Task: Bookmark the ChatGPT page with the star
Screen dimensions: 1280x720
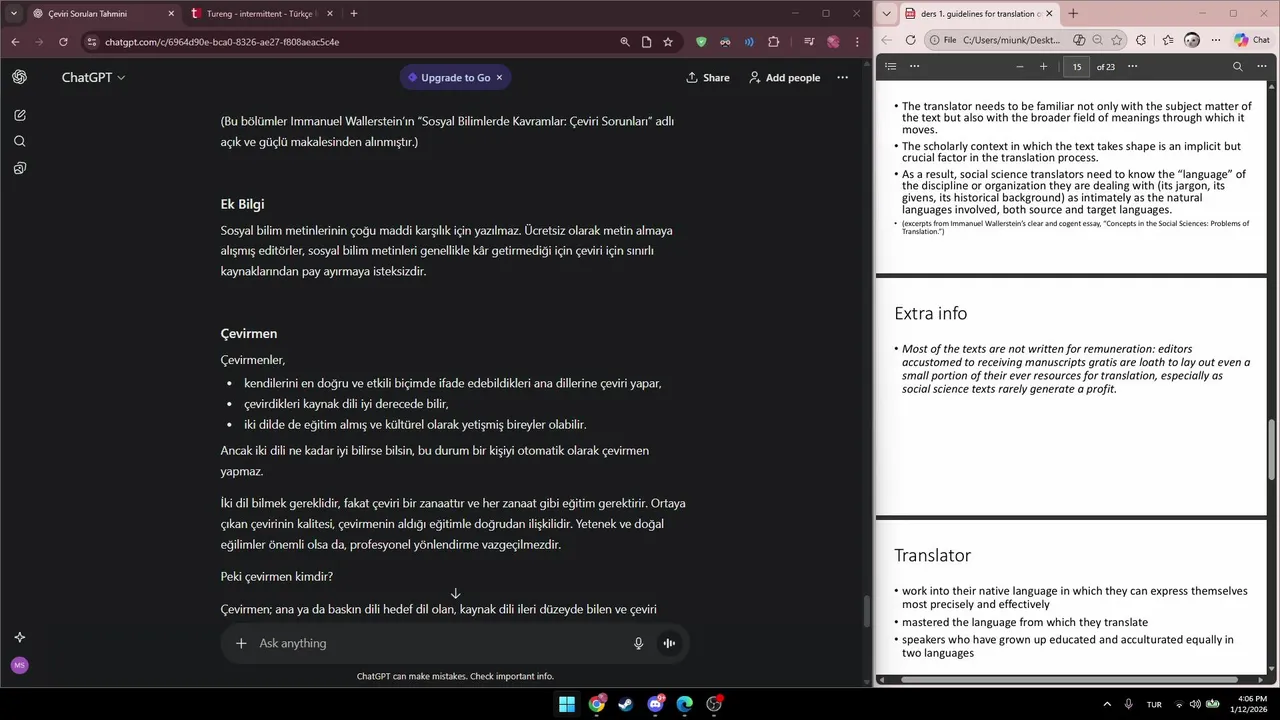Action: point(668,42)
